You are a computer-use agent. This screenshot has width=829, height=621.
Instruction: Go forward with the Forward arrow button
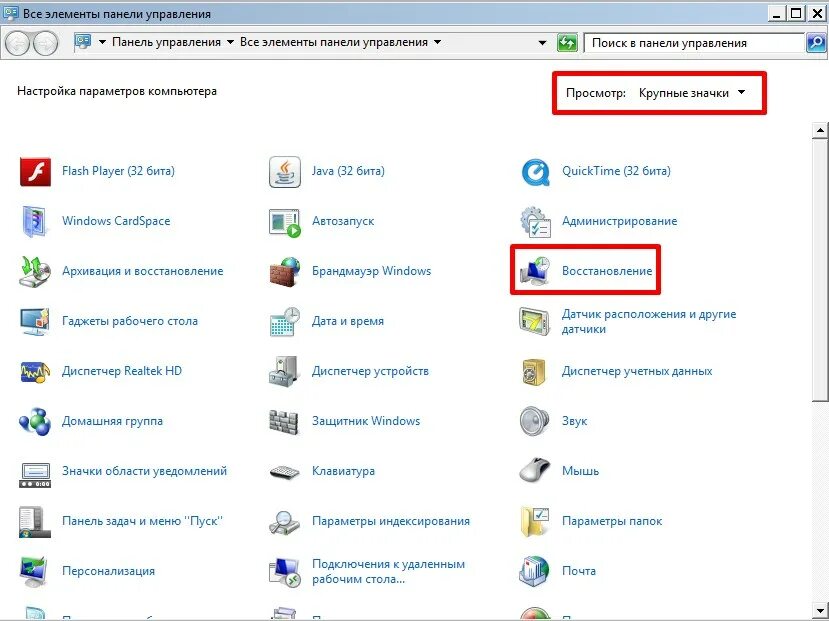click(x=46, y=43)
